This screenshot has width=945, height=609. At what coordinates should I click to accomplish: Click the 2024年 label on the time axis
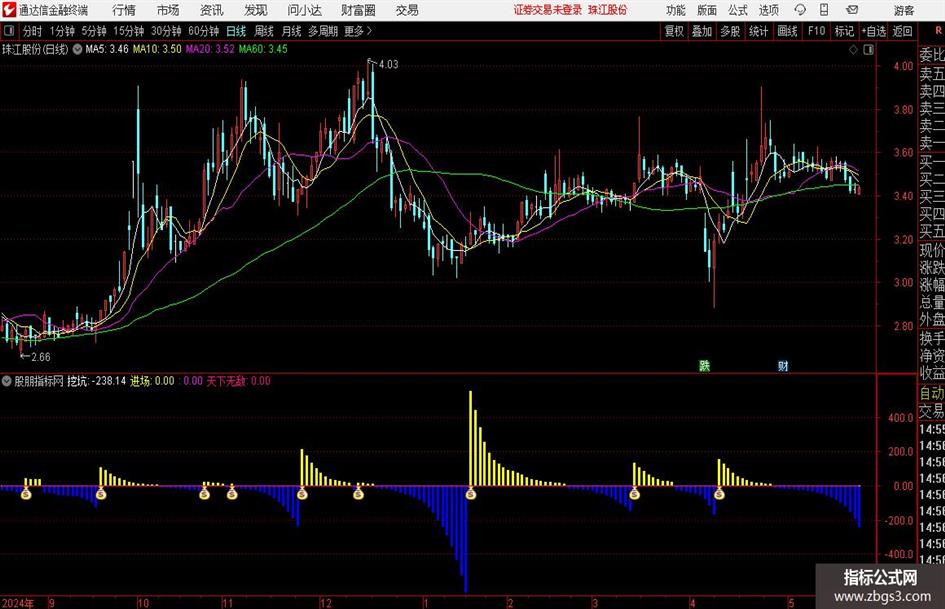(x=18, y=603)
